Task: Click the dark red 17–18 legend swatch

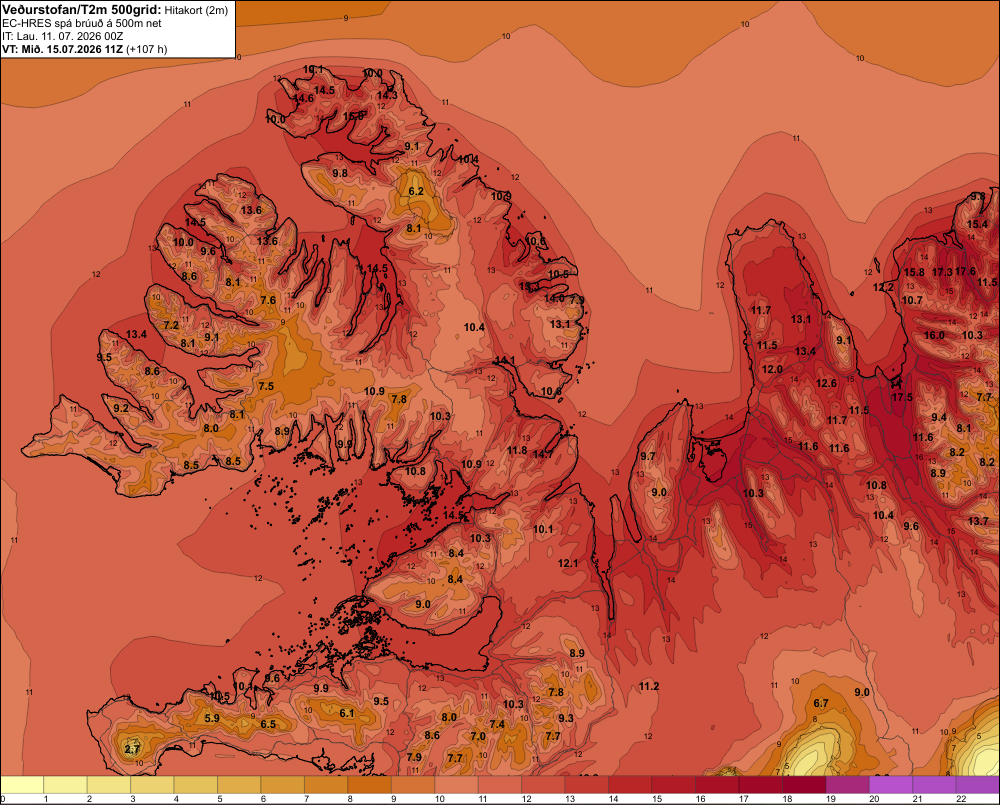Action: click(x=760, y=785)
